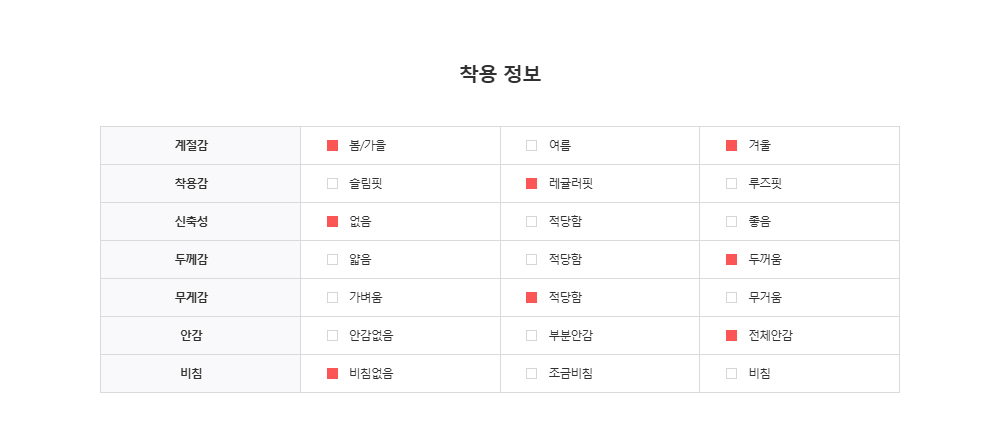Check the 무거움 weight checkbox

click(x=731, y=298)
